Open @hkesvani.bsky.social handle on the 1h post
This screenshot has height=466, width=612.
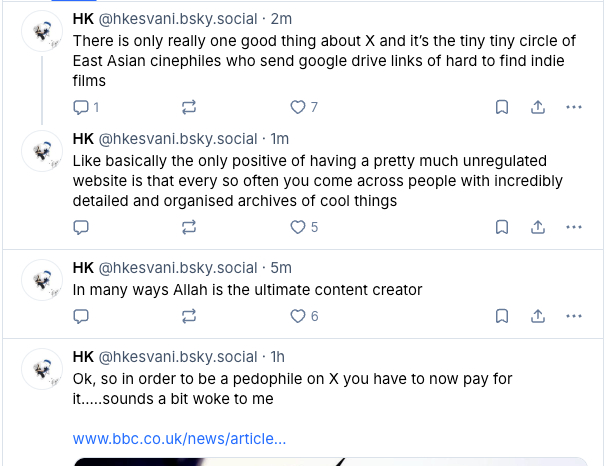click(x=178, y=357)
